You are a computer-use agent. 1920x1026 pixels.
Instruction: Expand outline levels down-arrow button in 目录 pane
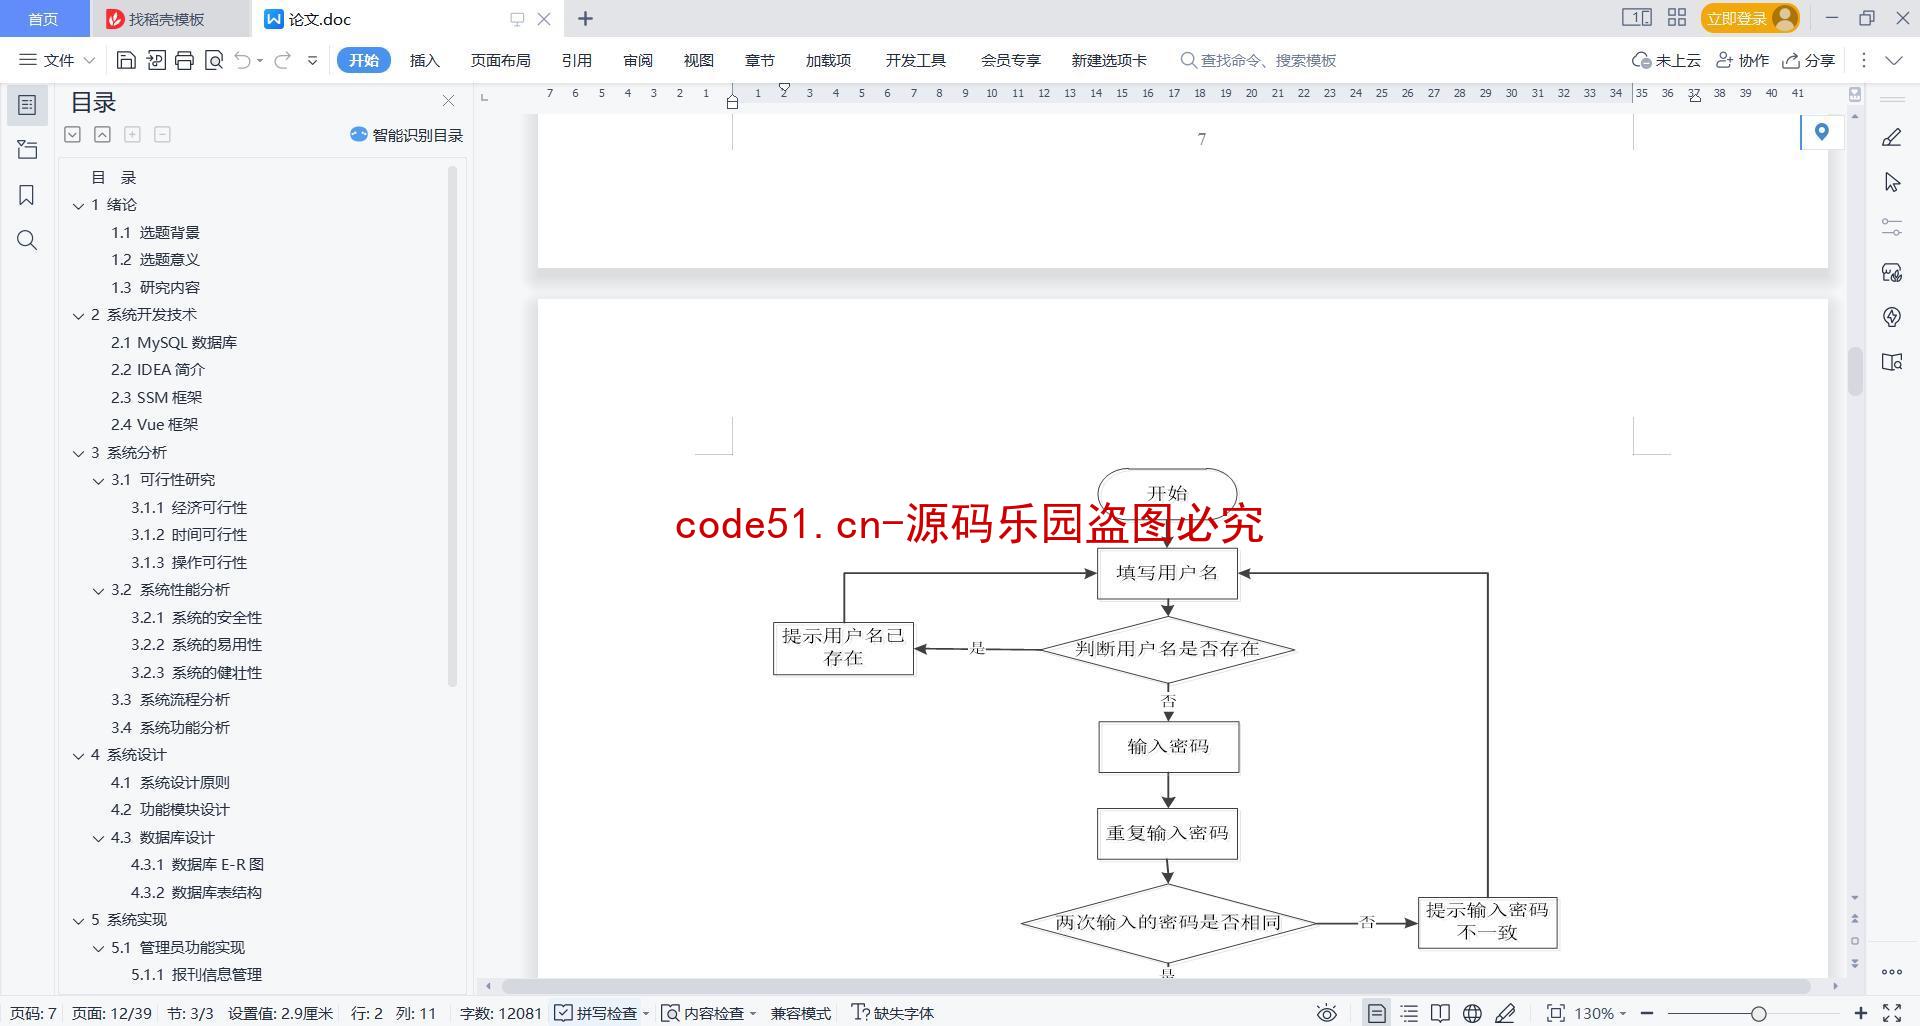[x=72, y=134]
